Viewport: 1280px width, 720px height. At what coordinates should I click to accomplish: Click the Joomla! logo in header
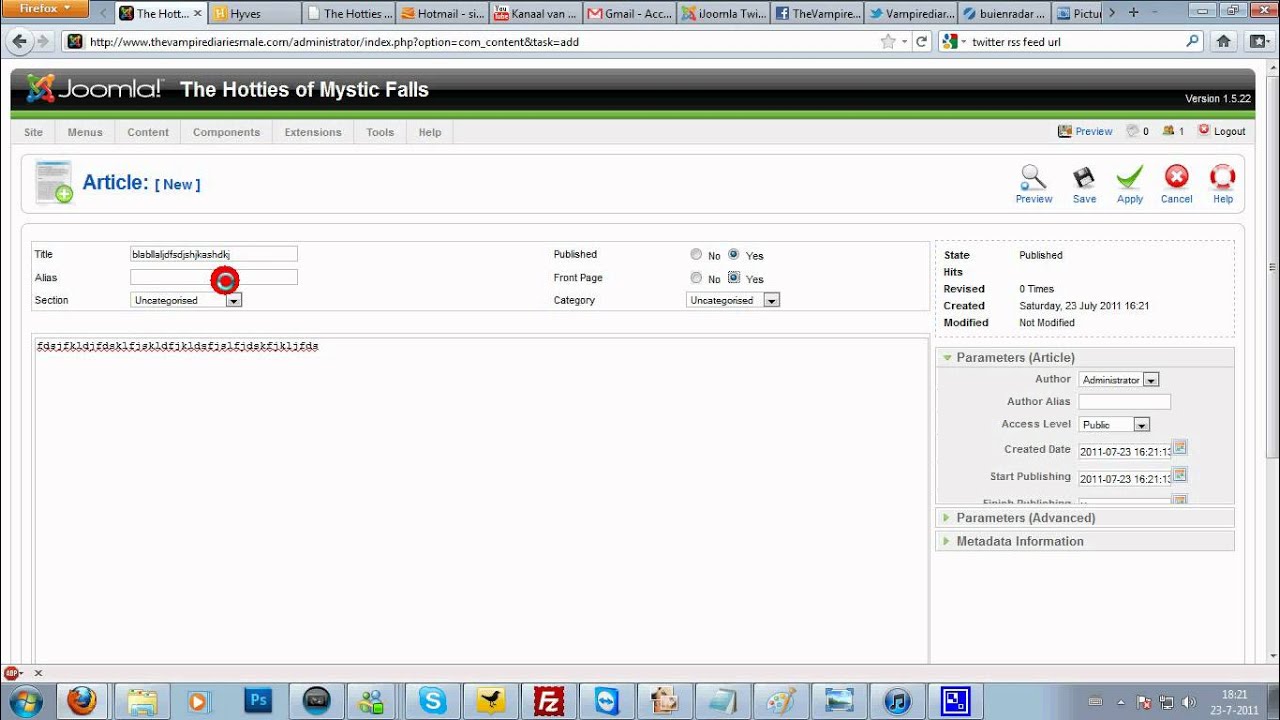pos(95,89)
